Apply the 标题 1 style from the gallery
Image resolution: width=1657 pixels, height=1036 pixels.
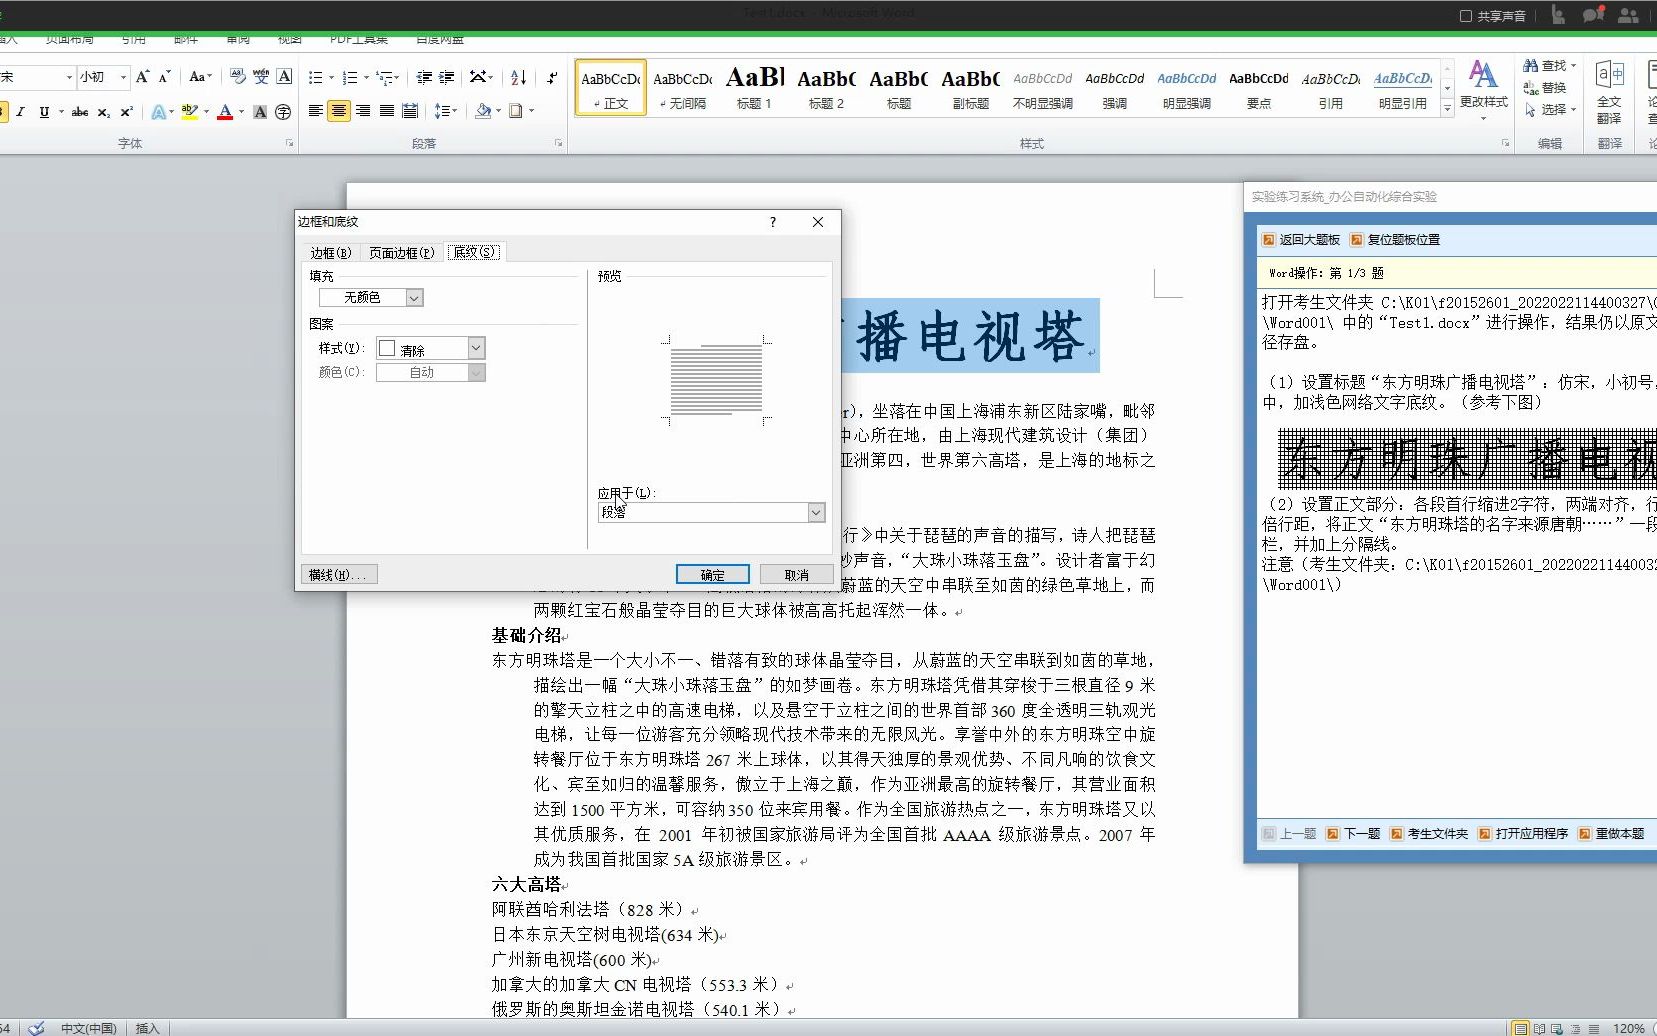(x=755, y=87)
